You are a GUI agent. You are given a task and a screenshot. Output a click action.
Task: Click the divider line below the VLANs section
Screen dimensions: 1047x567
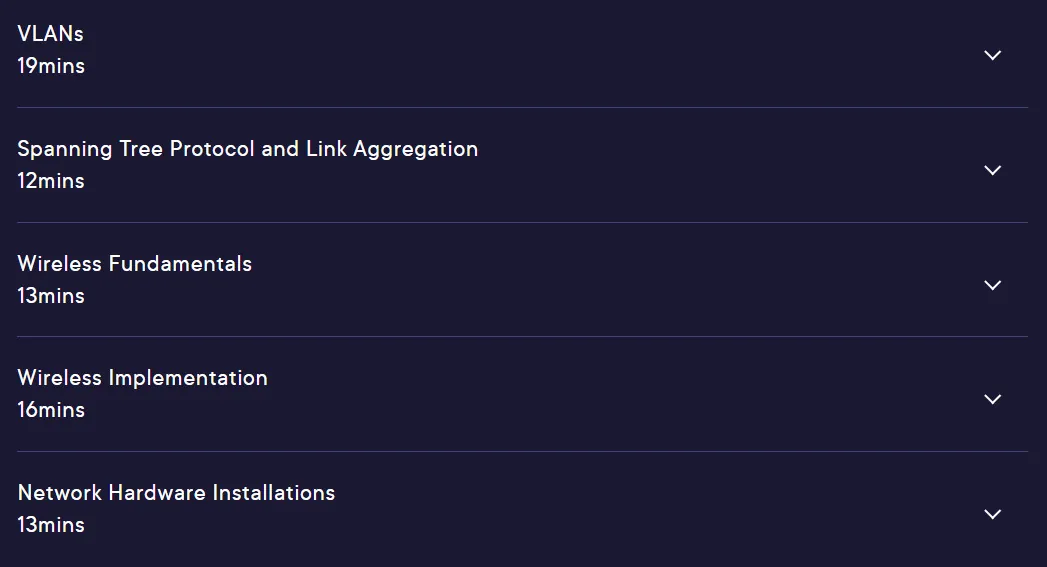pos(522,108)
